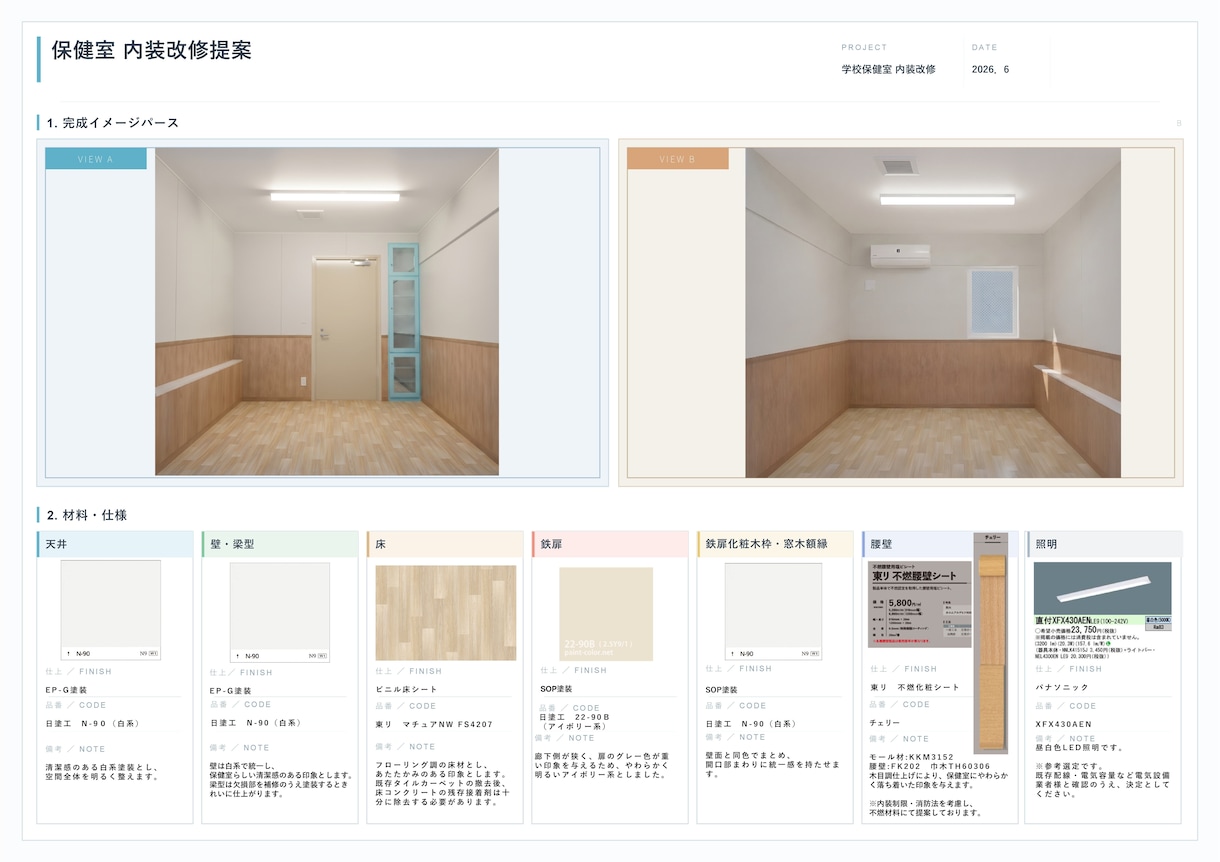
Task: Click the 天井 card header
Action: coord(115,544)
